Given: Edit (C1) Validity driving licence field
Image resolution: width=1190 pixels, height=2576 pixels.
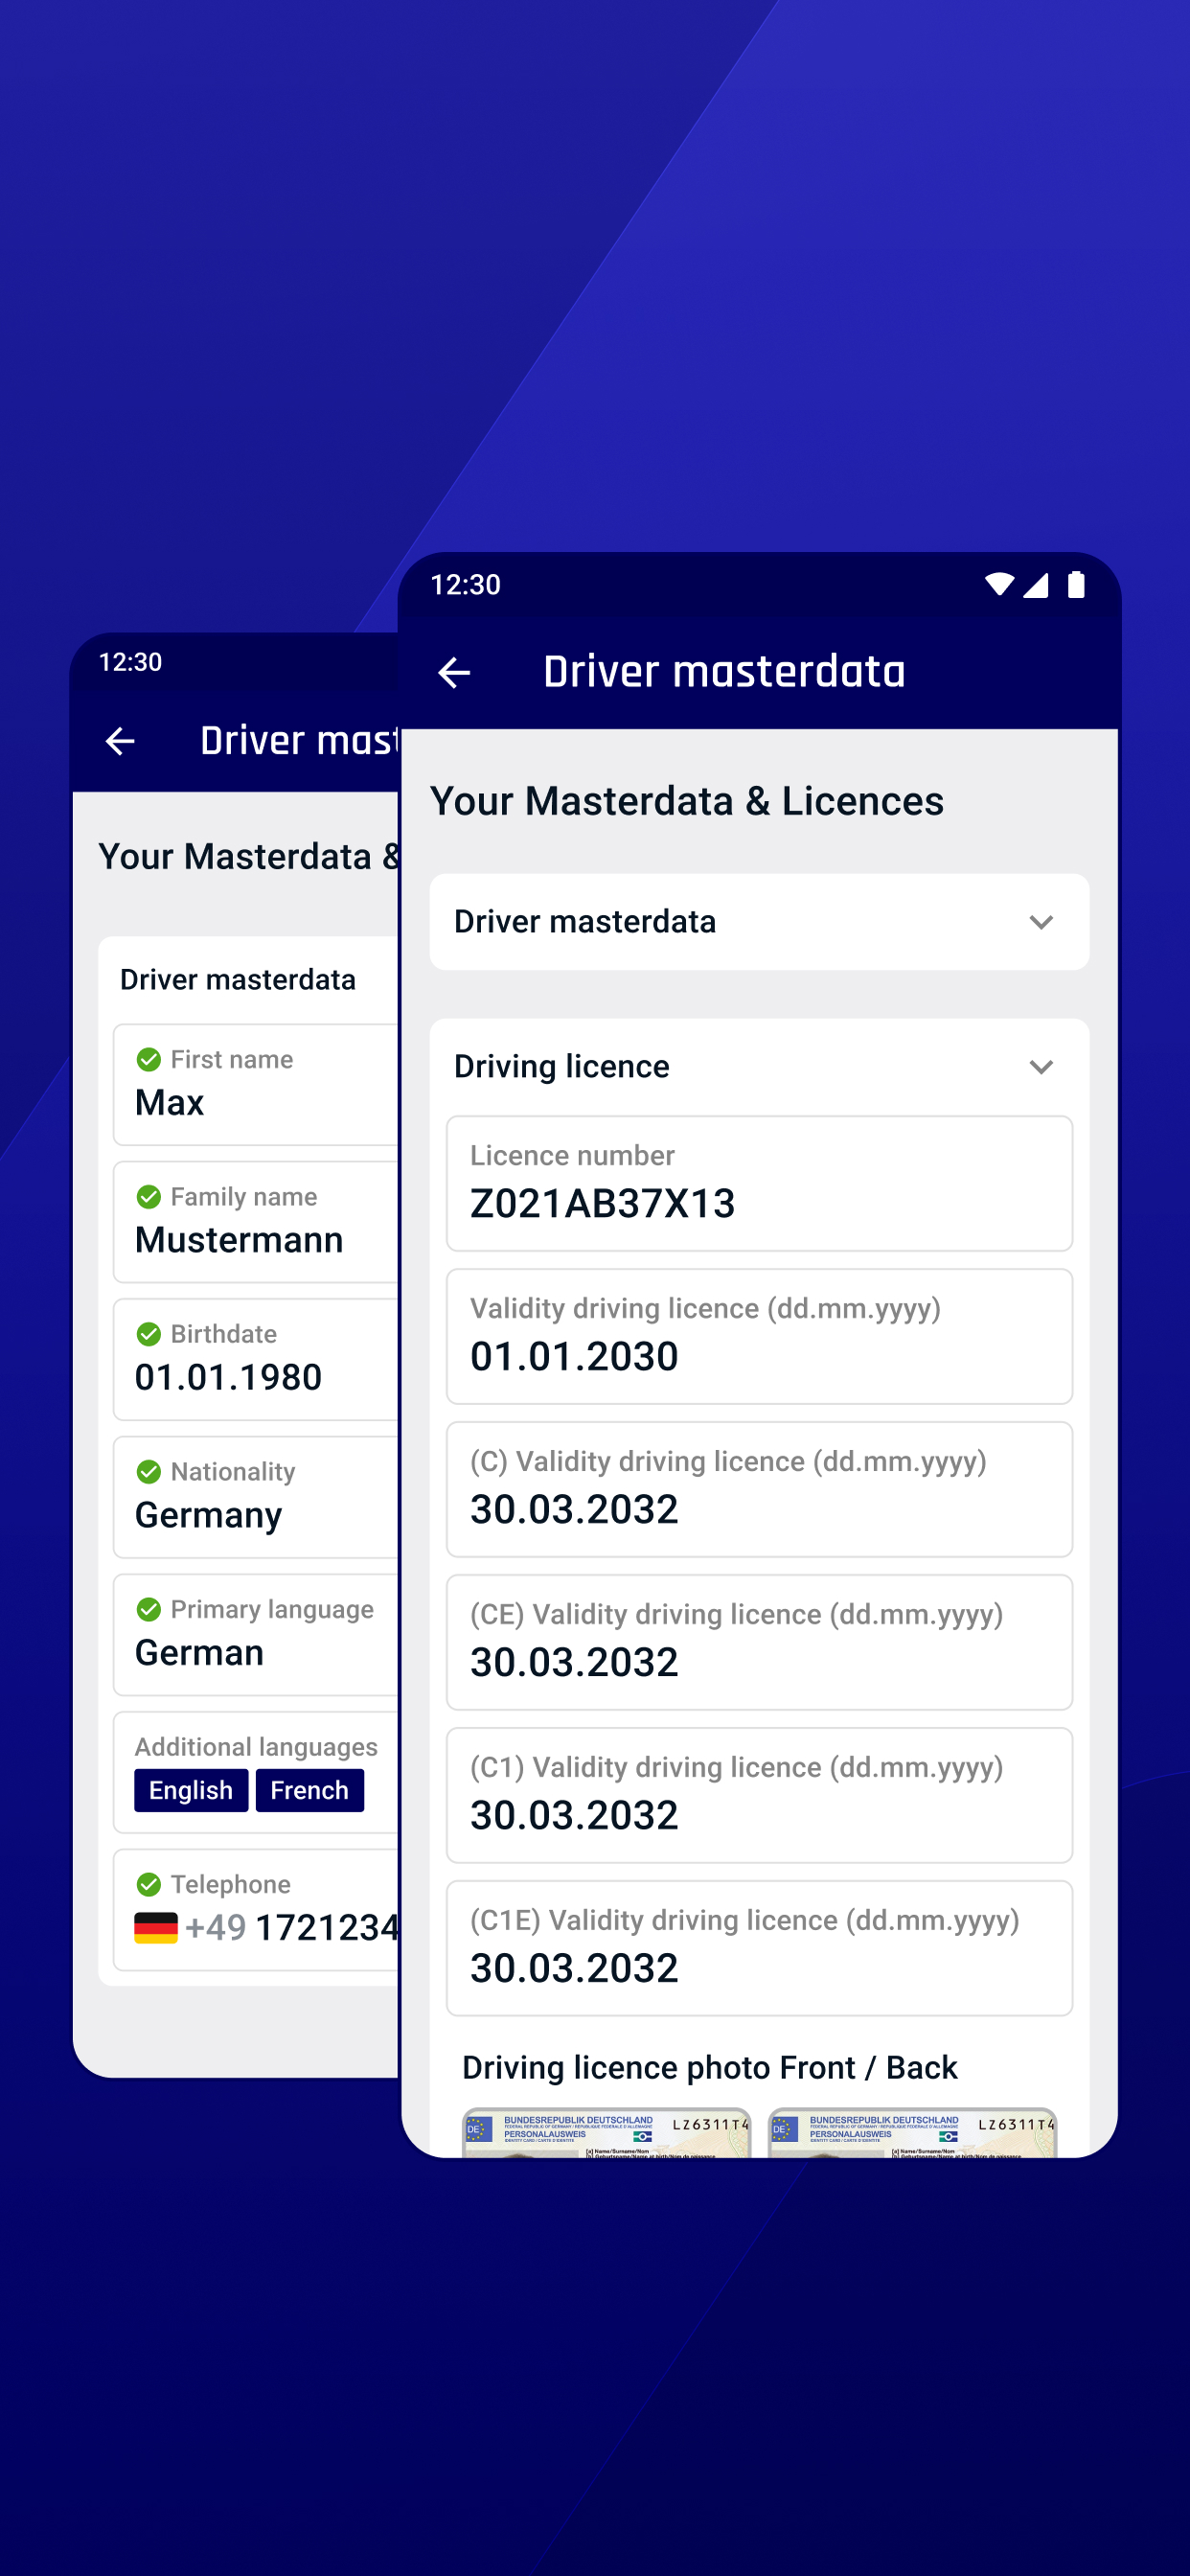Looking at the screenshot, I should tap(759, 1795).
